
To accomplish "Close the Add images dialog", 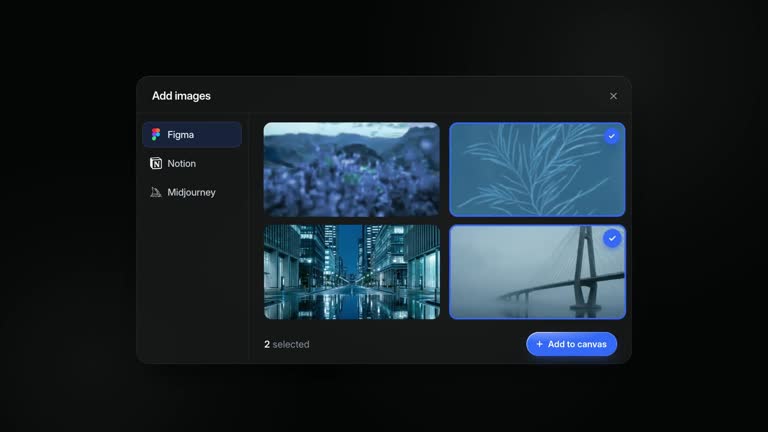I will (613, 96).
